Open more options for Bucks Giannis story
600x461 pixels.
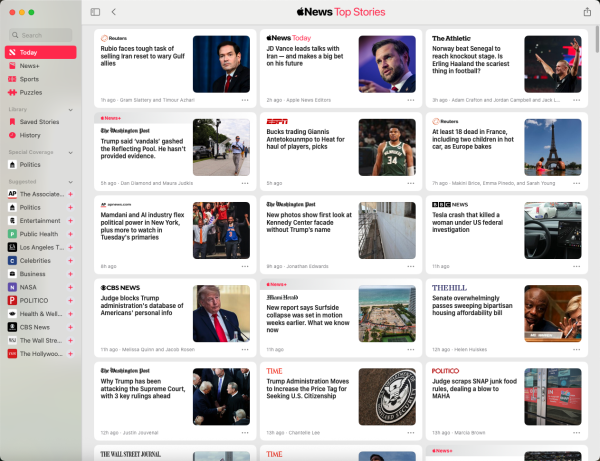(411, 183)
